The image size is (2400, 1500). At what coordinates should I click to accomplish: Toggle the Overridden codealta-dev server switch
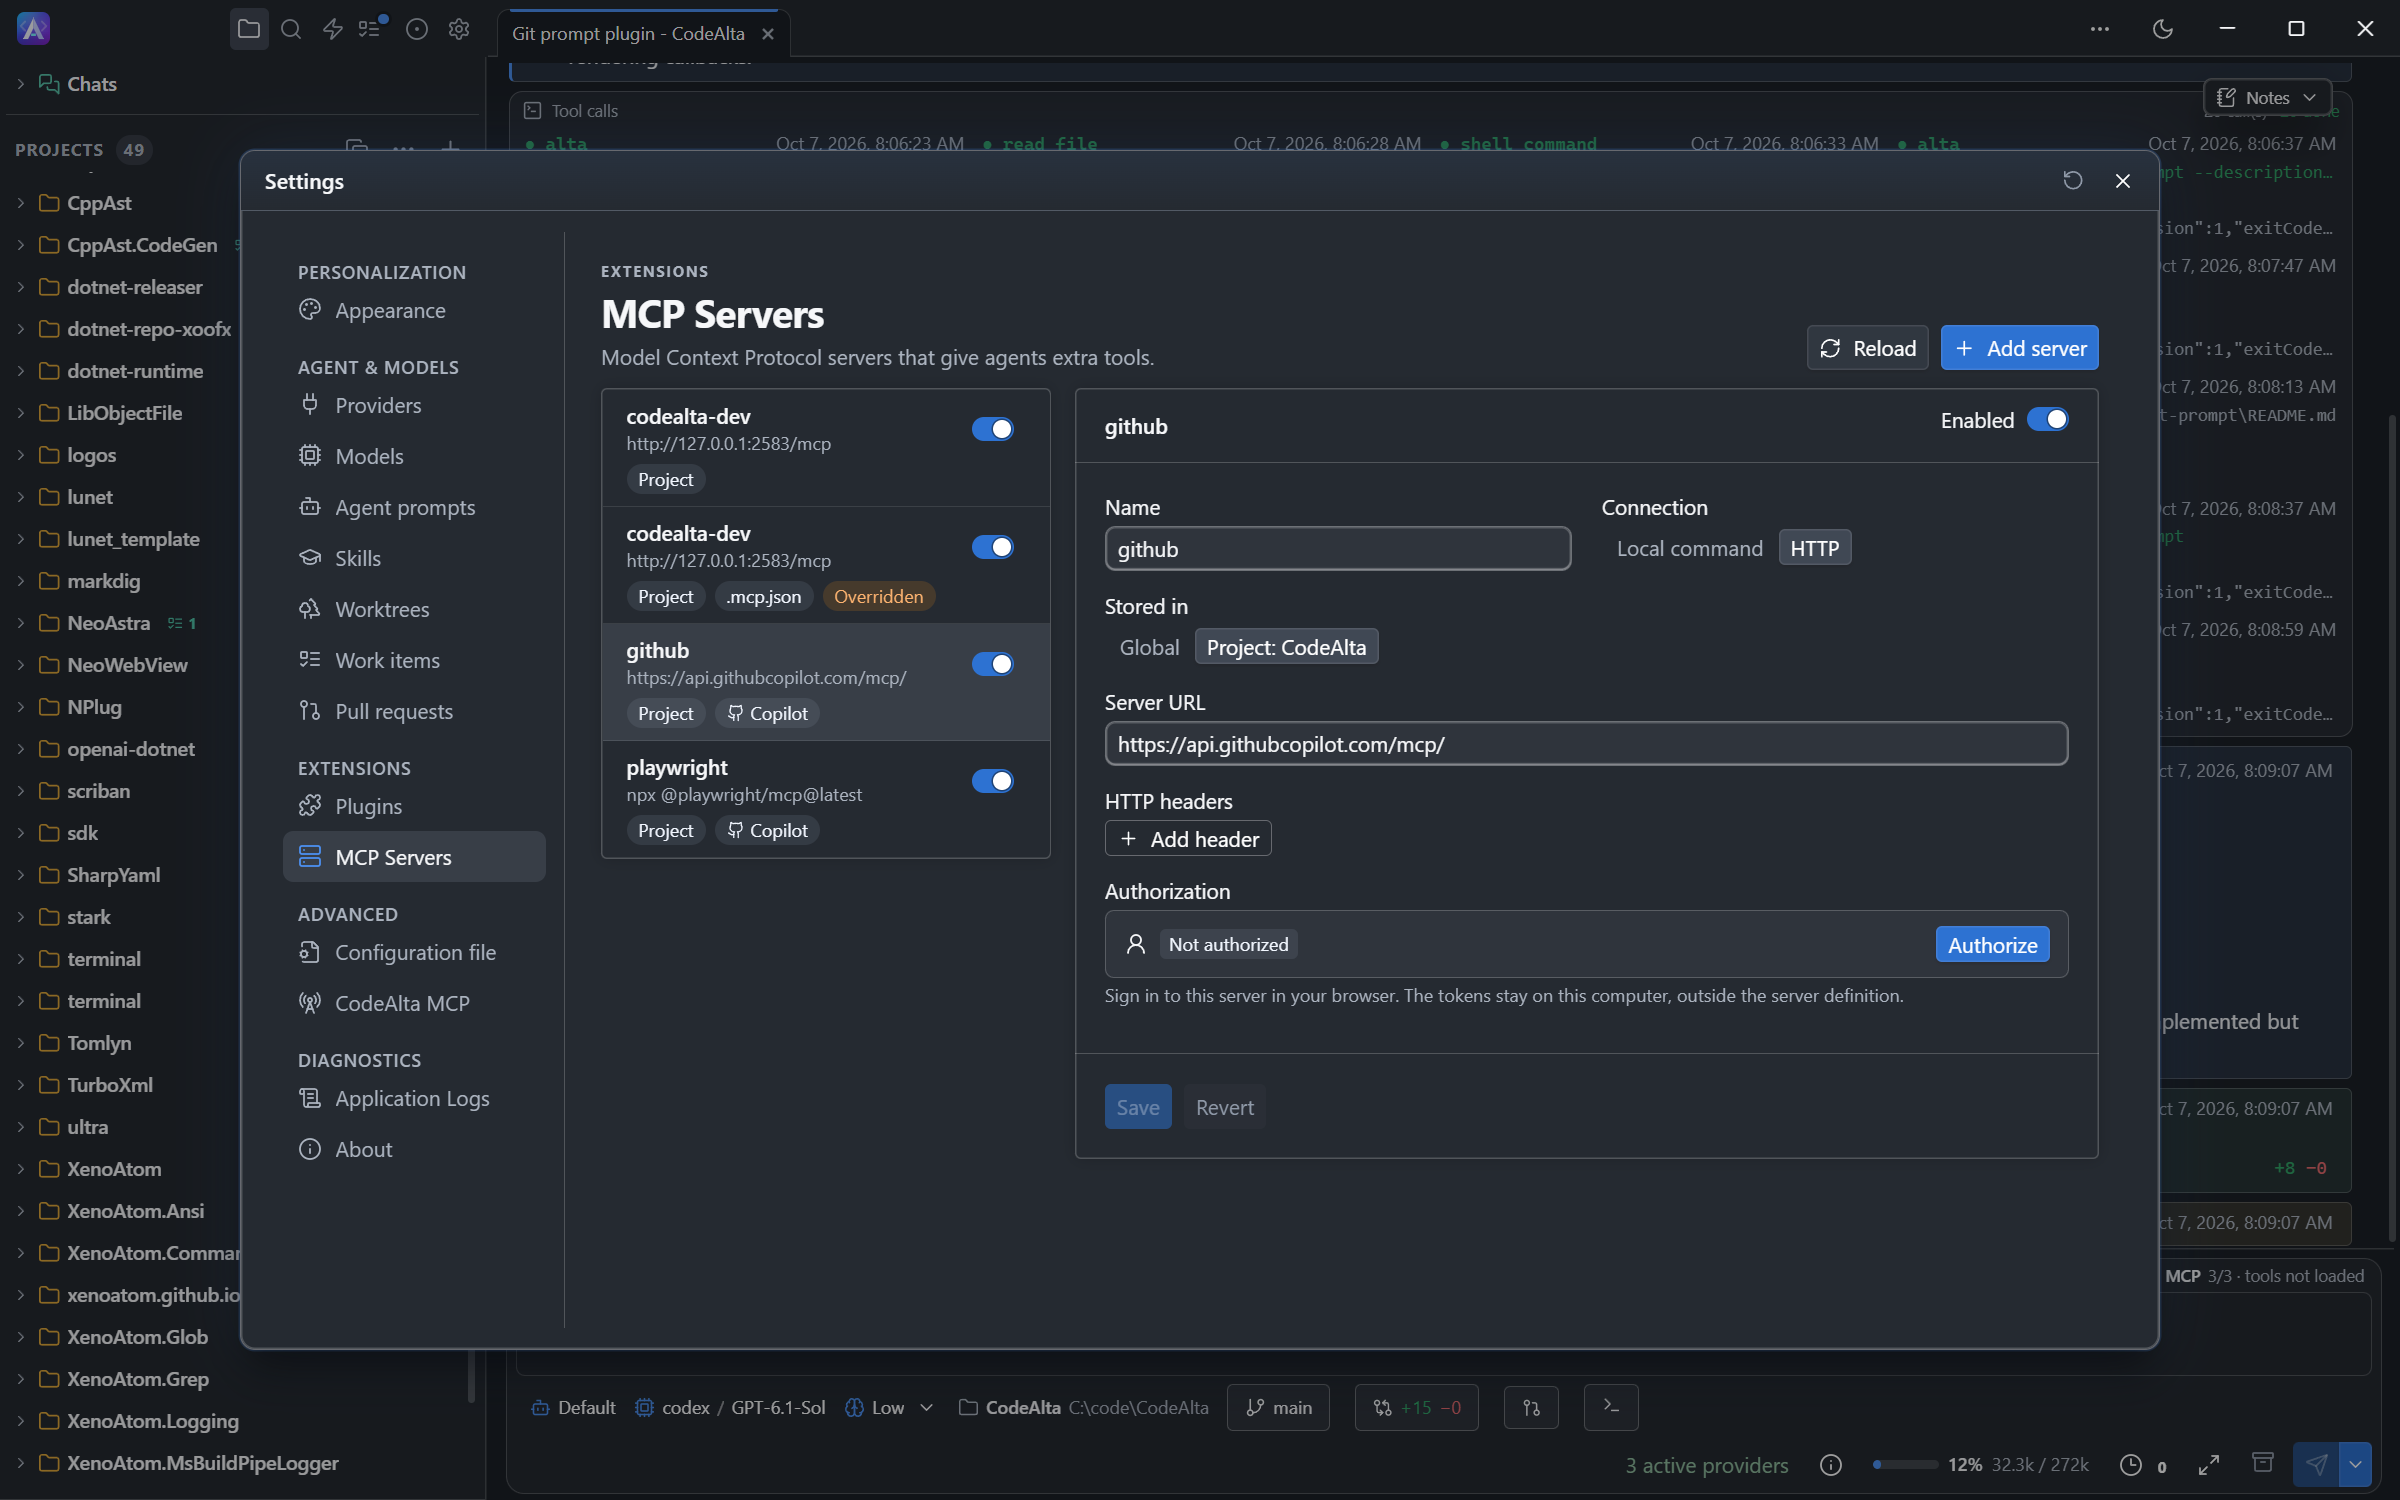pos(992,547)
